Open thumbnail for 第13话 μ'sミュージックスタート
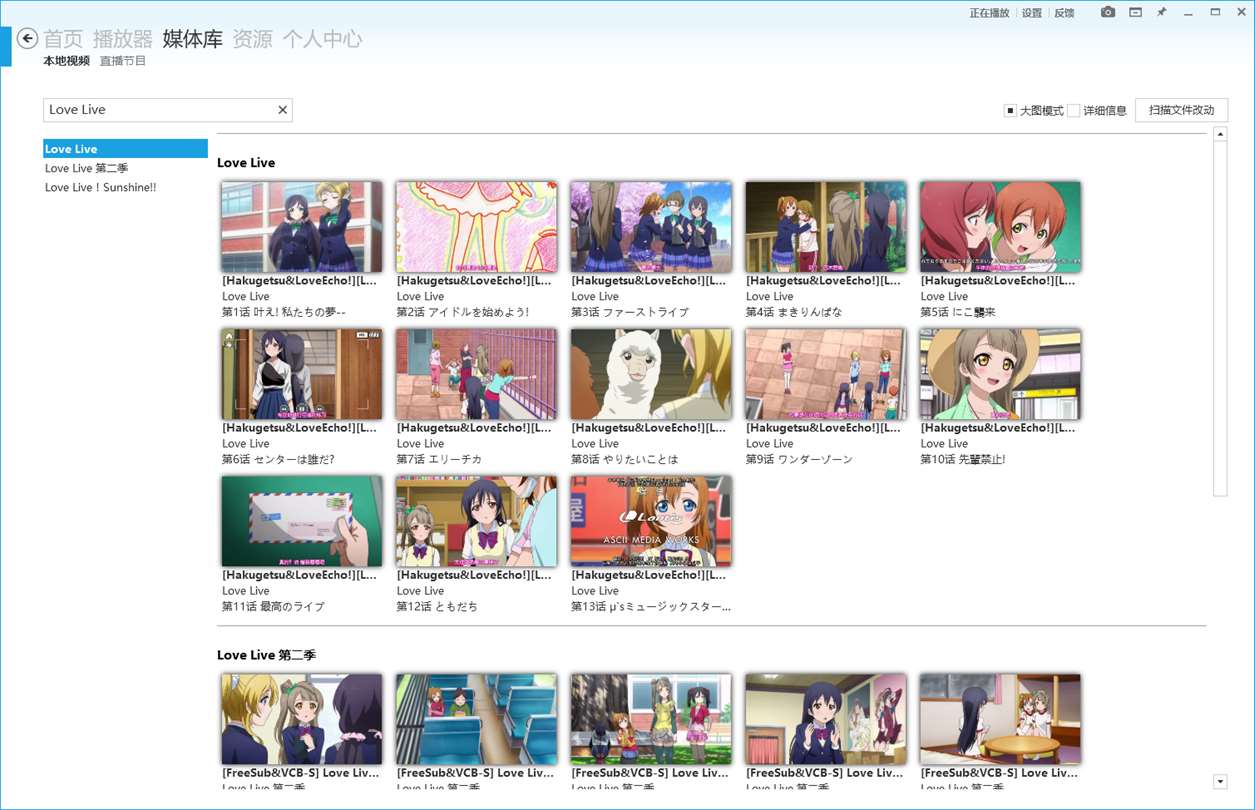 [651, 521]
